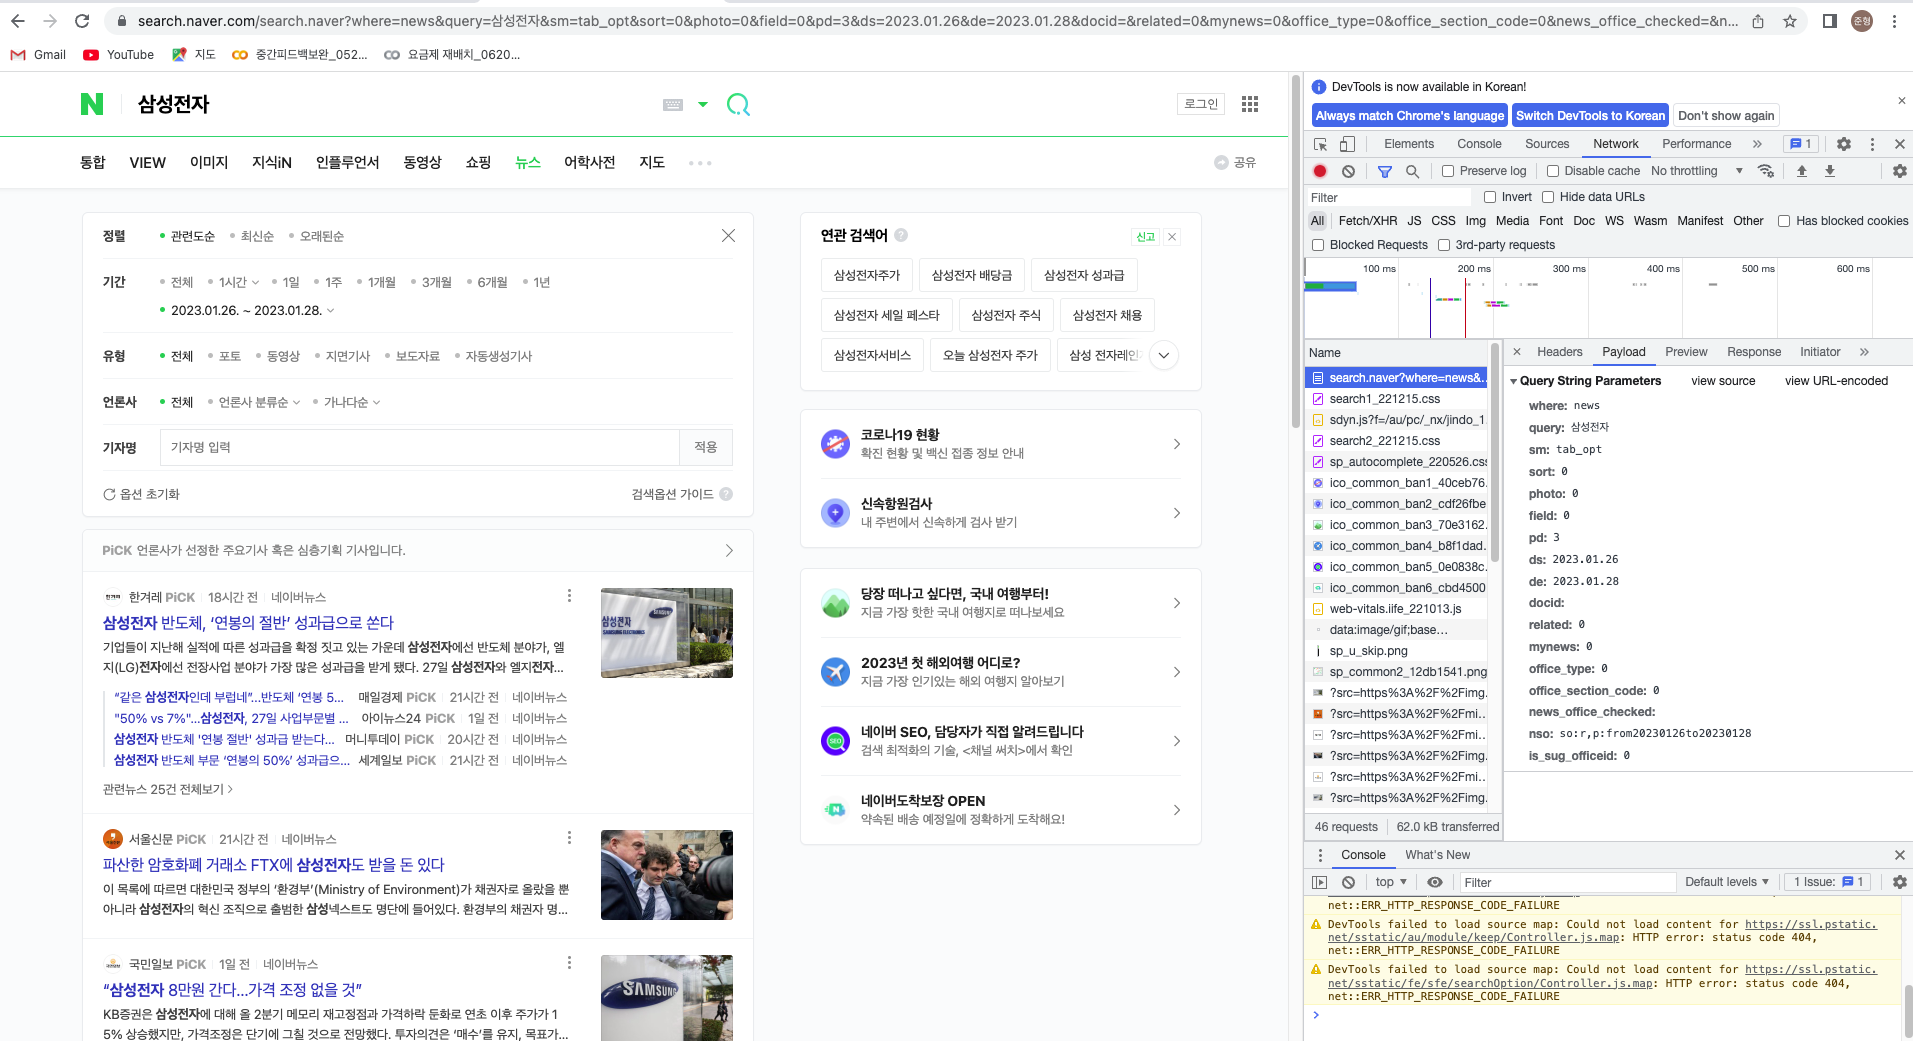The width and height of the screenshot is (1913, 1041).
Task: Toggle the device toolbar icon in DevTools
Action: [x=1347, y=144]
